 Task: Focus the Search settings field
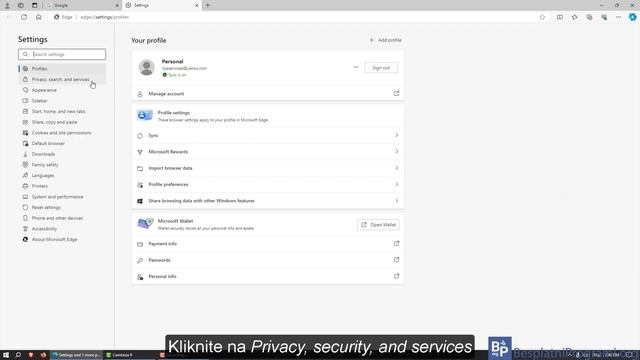tap(62, 54)
